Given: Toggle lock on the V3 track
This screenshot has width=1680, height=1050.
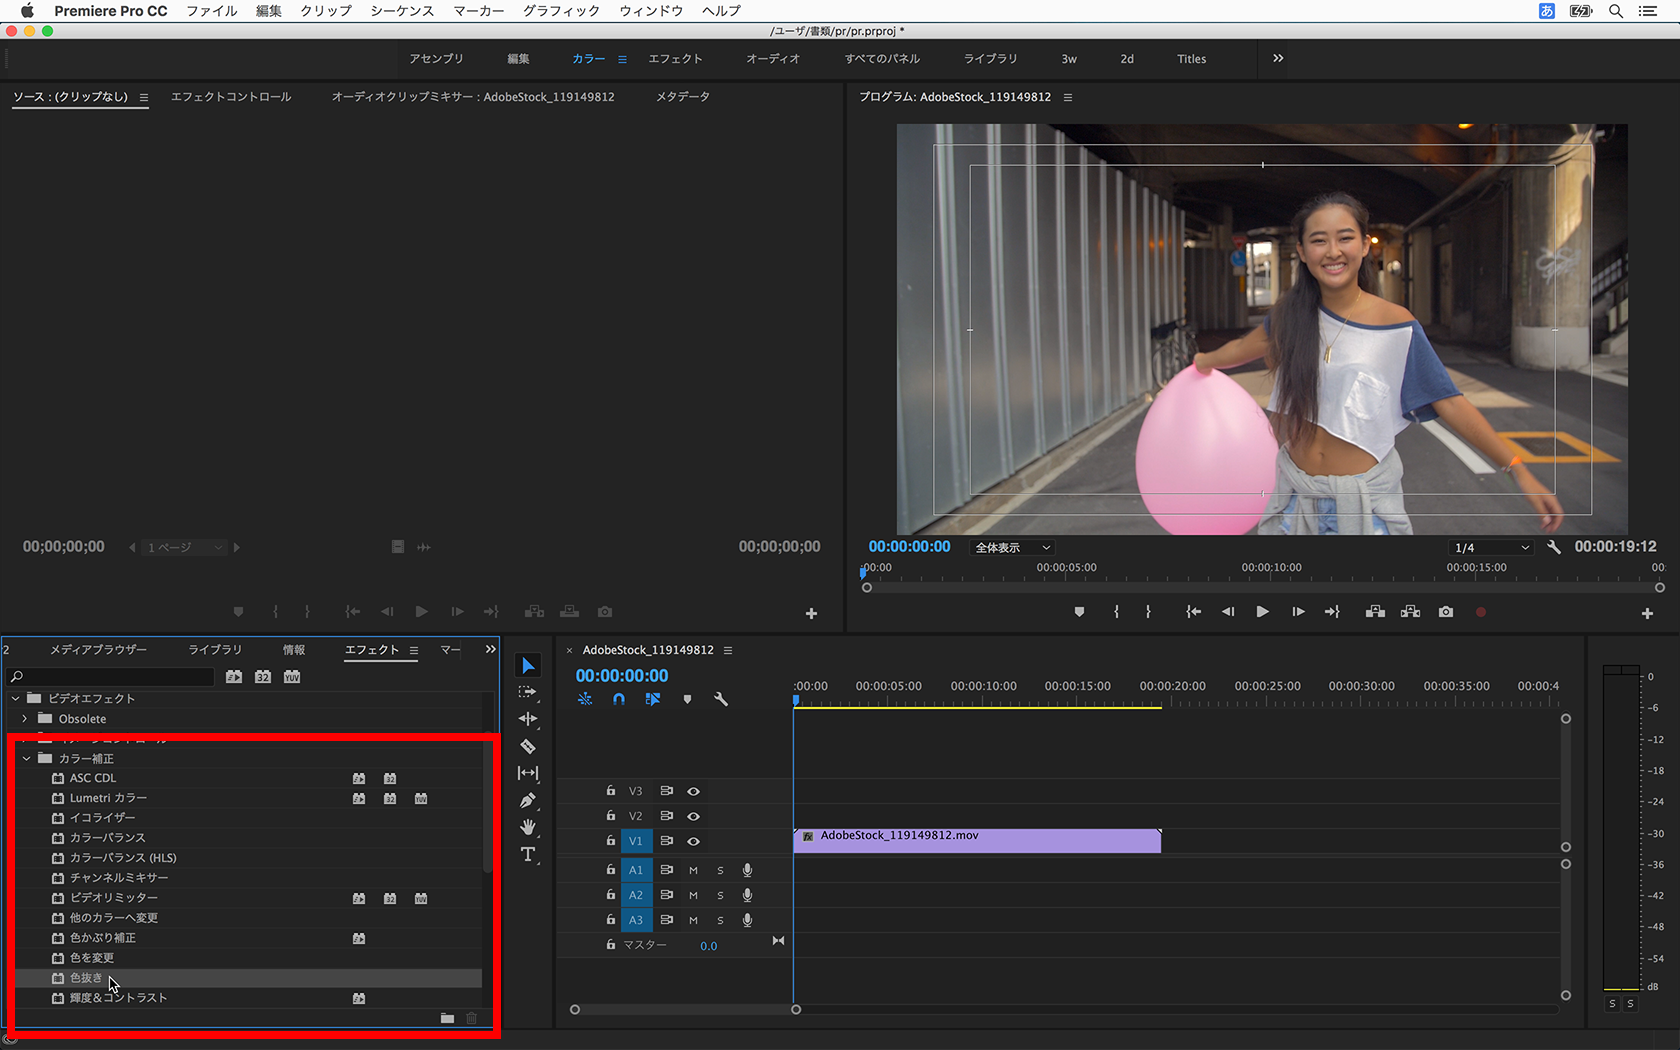Looking at the screenshot, I should 610,791.
